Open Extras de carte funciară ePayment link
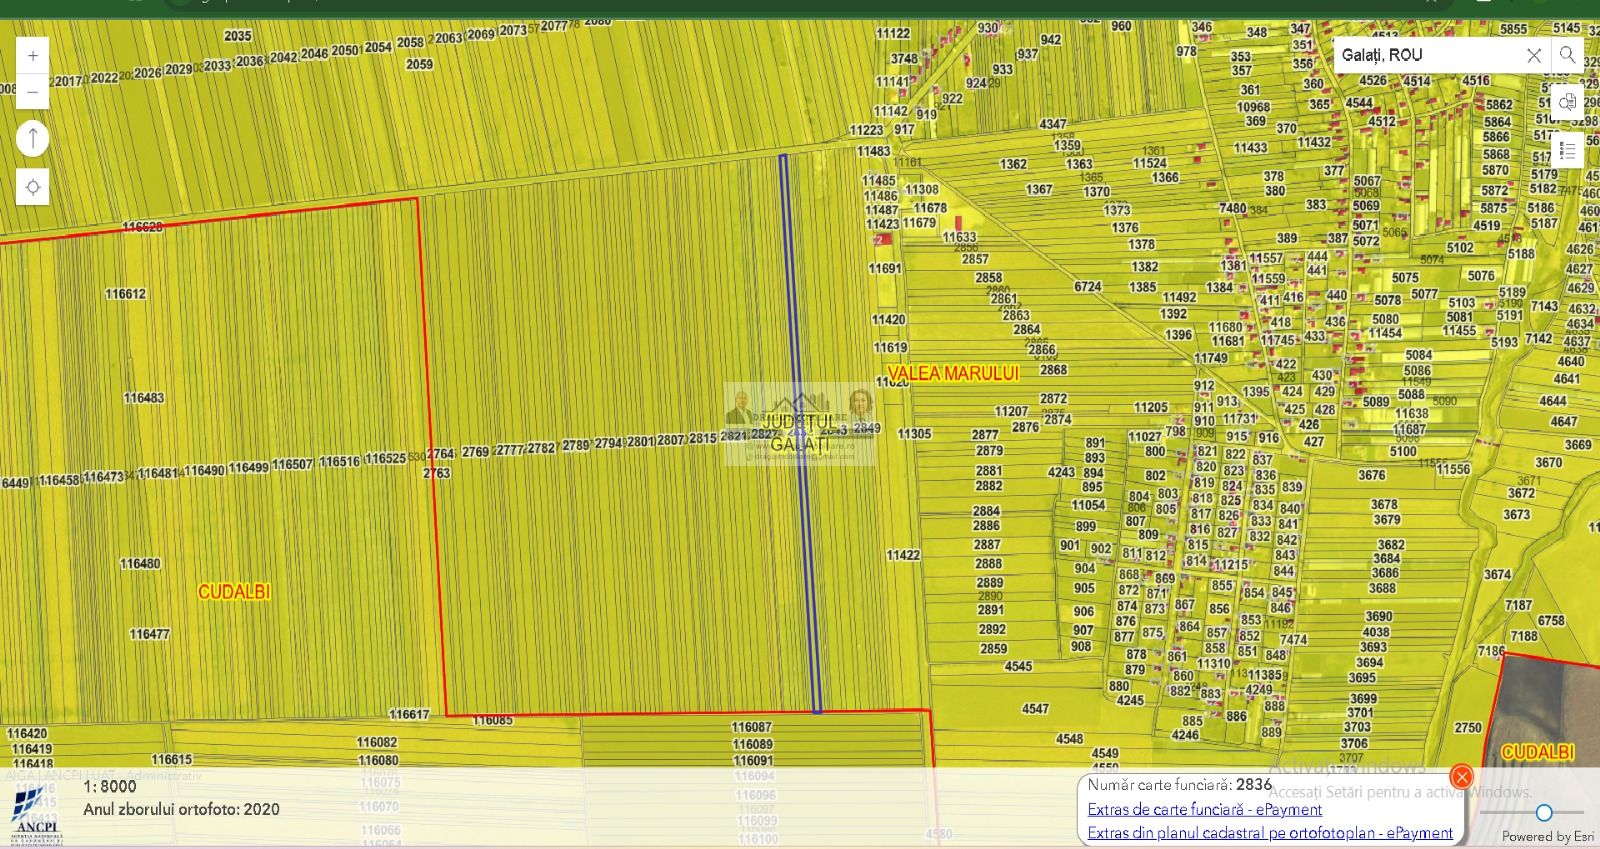The image size is (1600, 849). (x=1204, y=809)
